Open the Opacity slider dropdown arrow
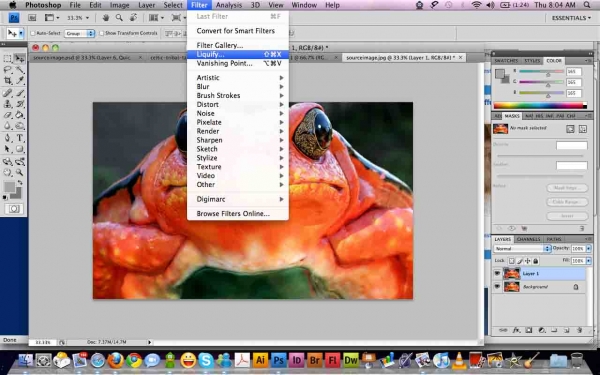The height and width of the screenshot is (375, 600). [x=589, y=248]
